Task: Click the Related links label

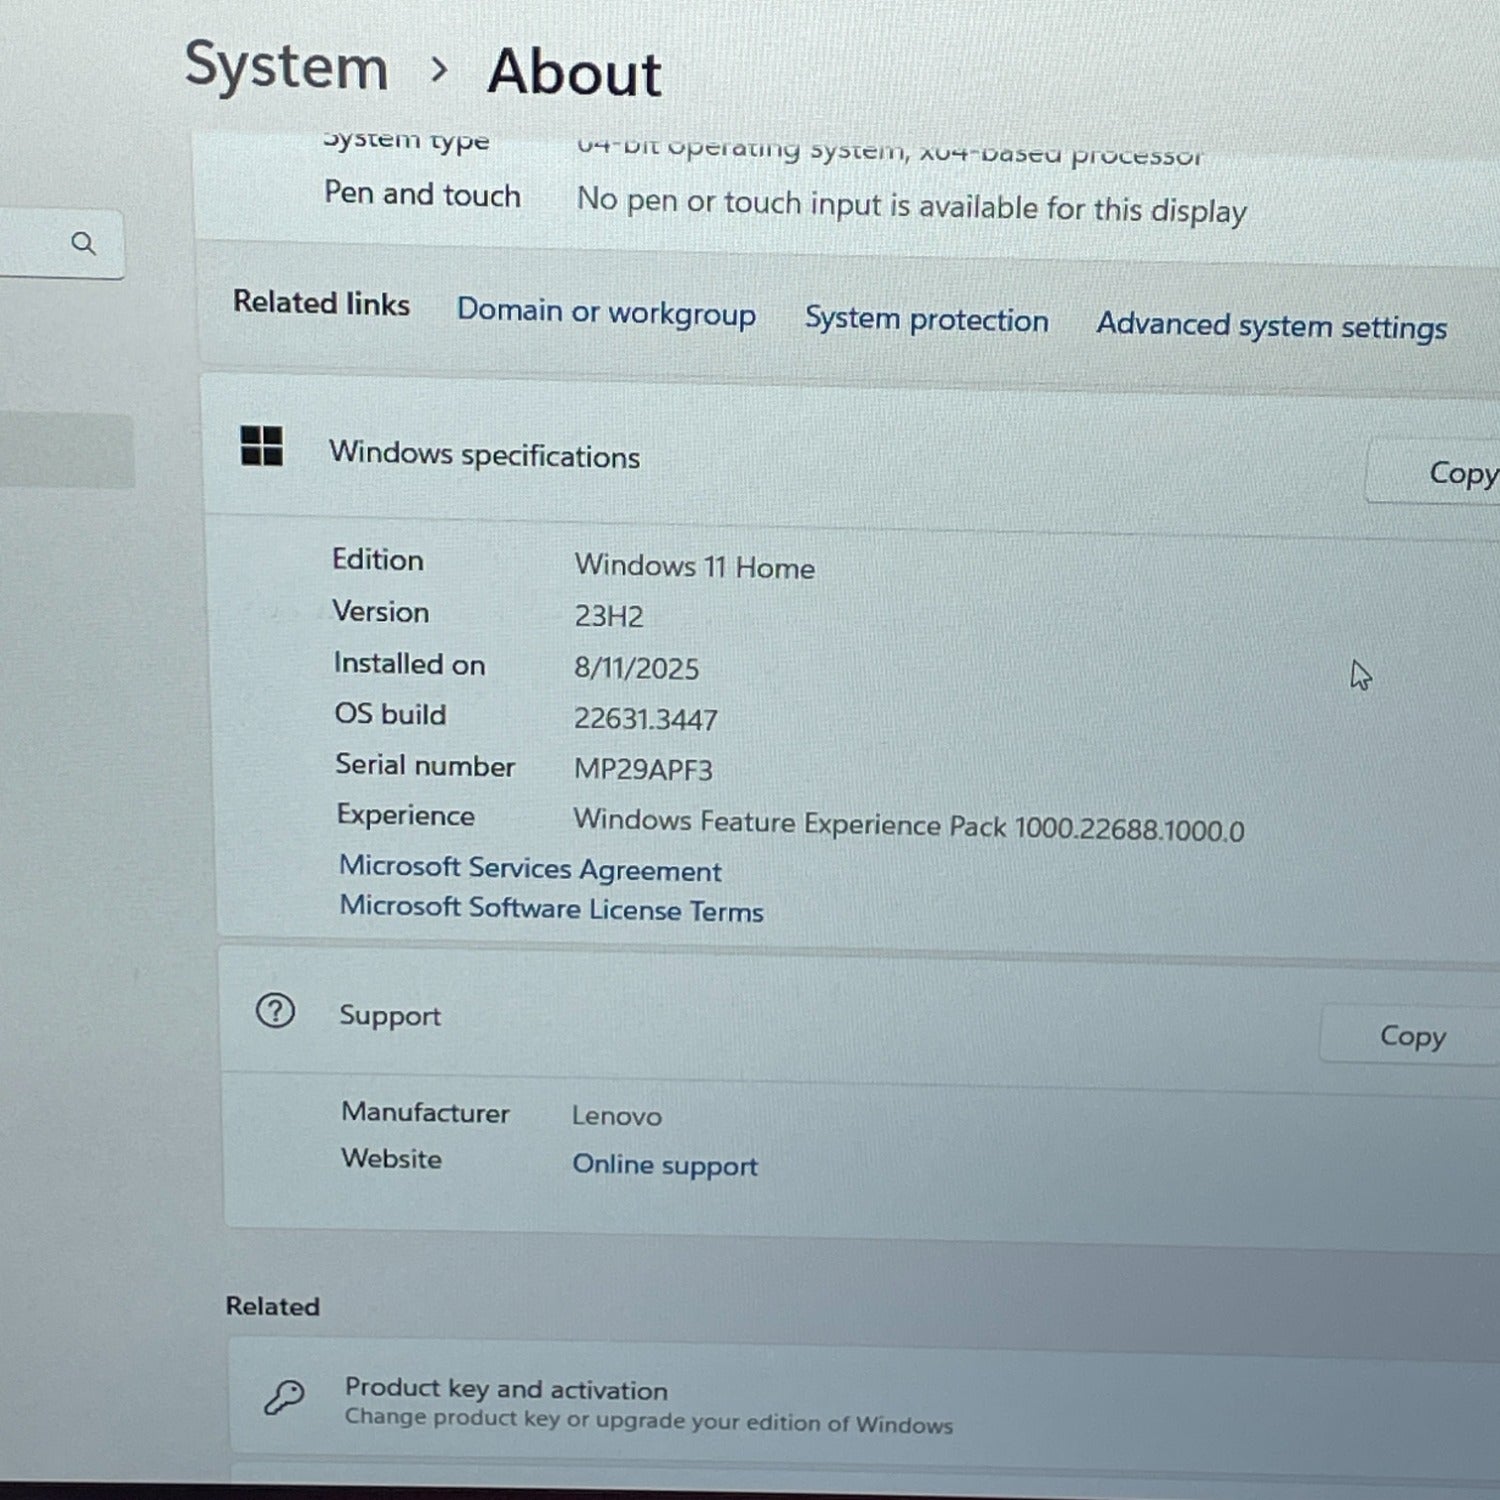Action: click(x=321, y=302)
